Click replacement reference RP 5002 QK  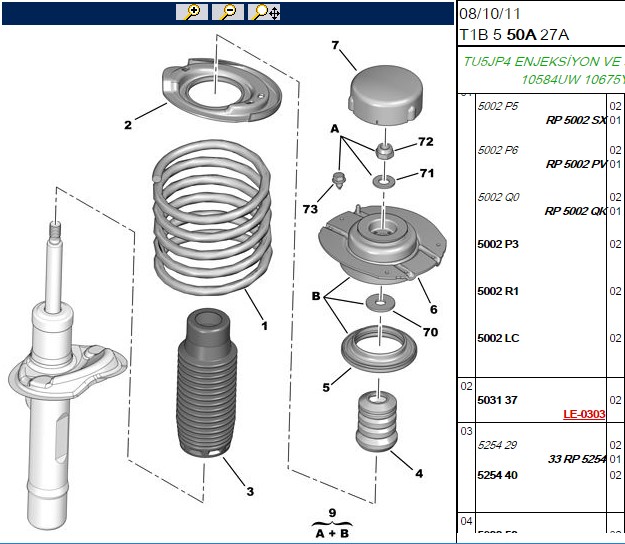[x=576, y=211]
